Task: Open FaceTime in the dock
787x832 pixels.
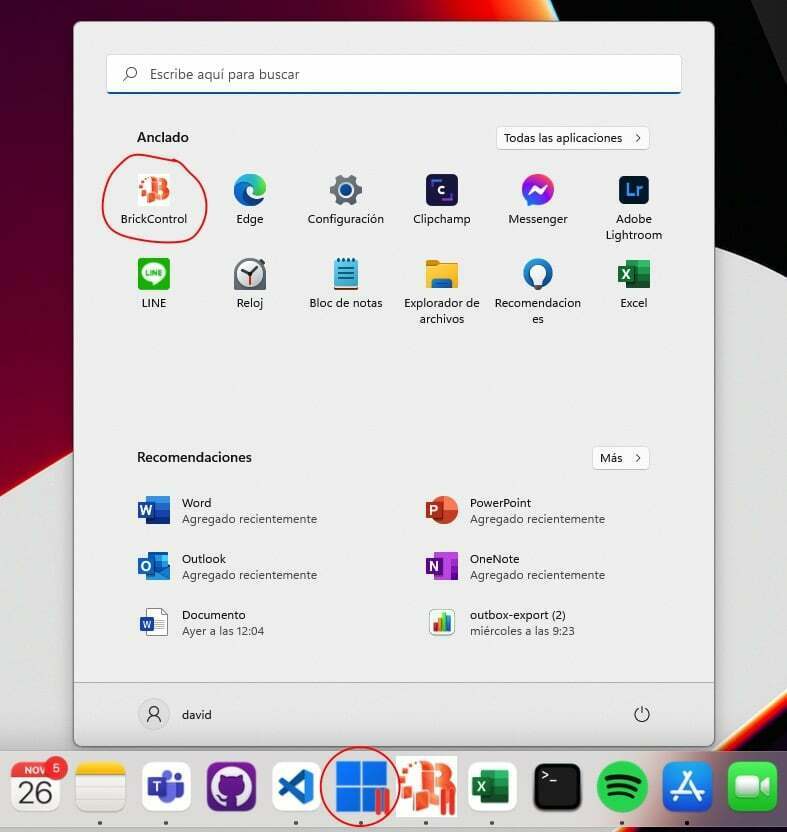Action: click(x=753, y=787)
